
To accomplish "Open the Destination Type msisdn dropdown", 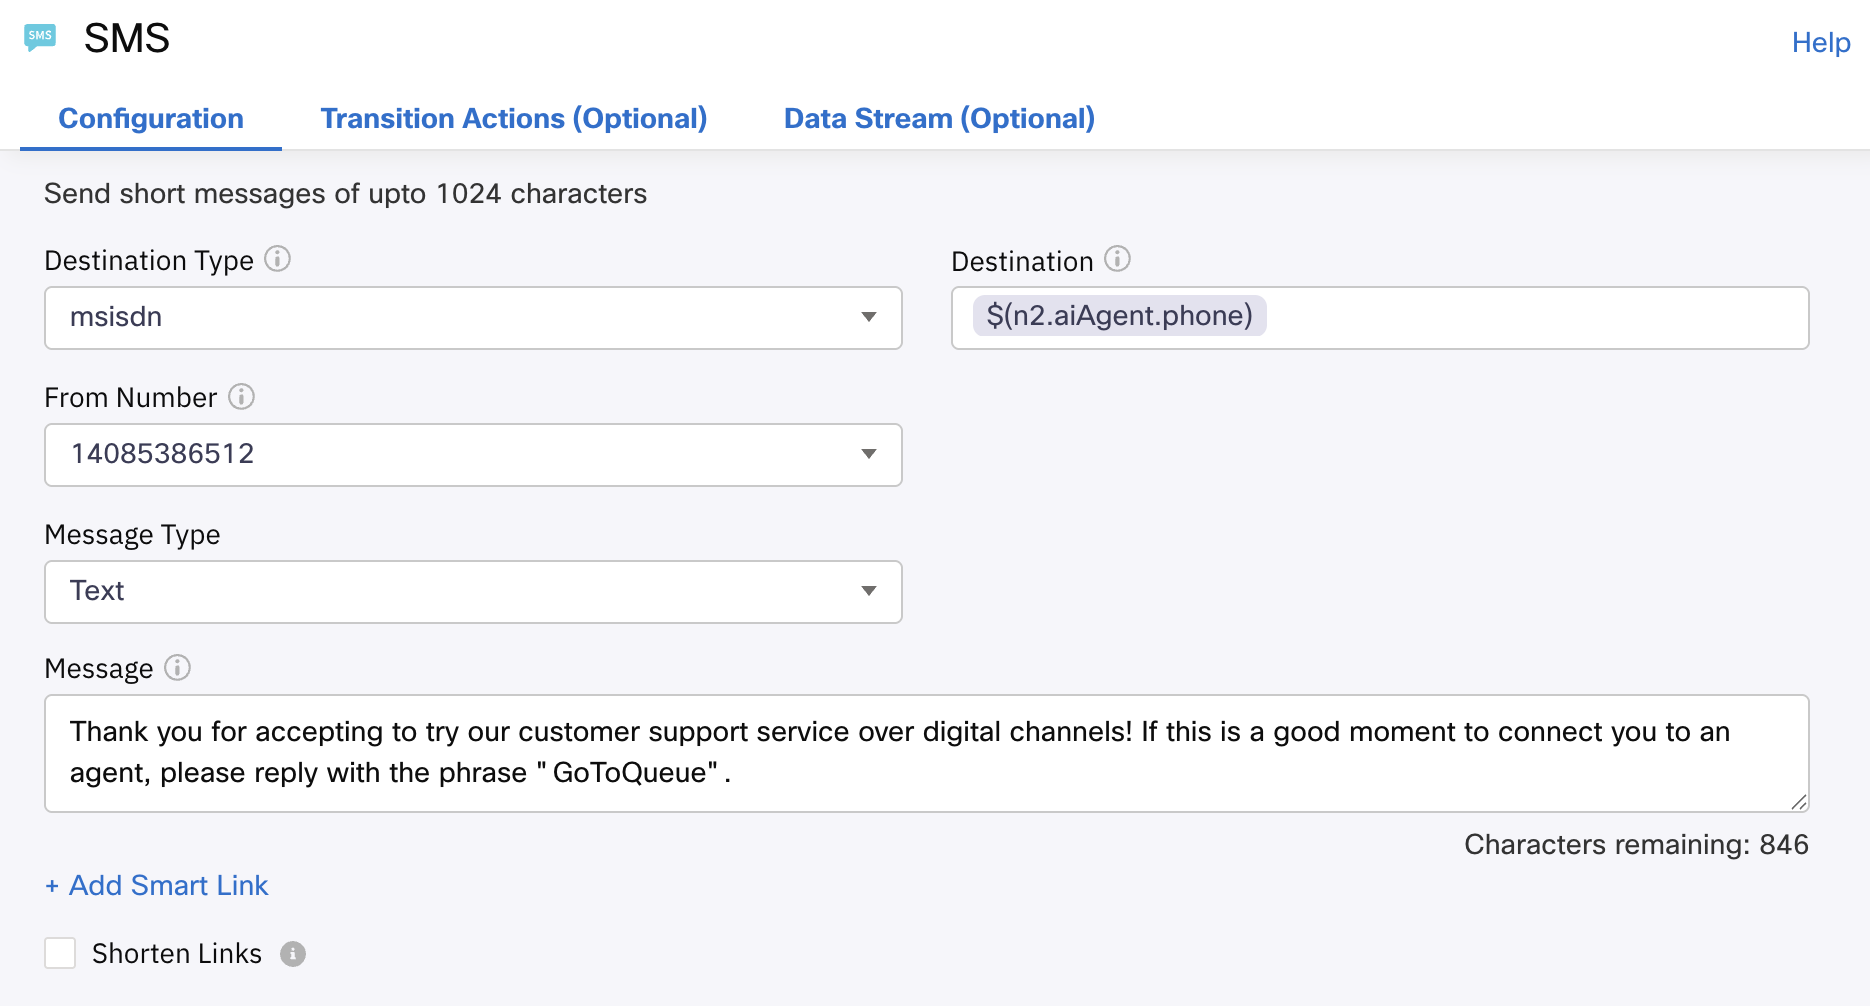I will coord(473,318).
